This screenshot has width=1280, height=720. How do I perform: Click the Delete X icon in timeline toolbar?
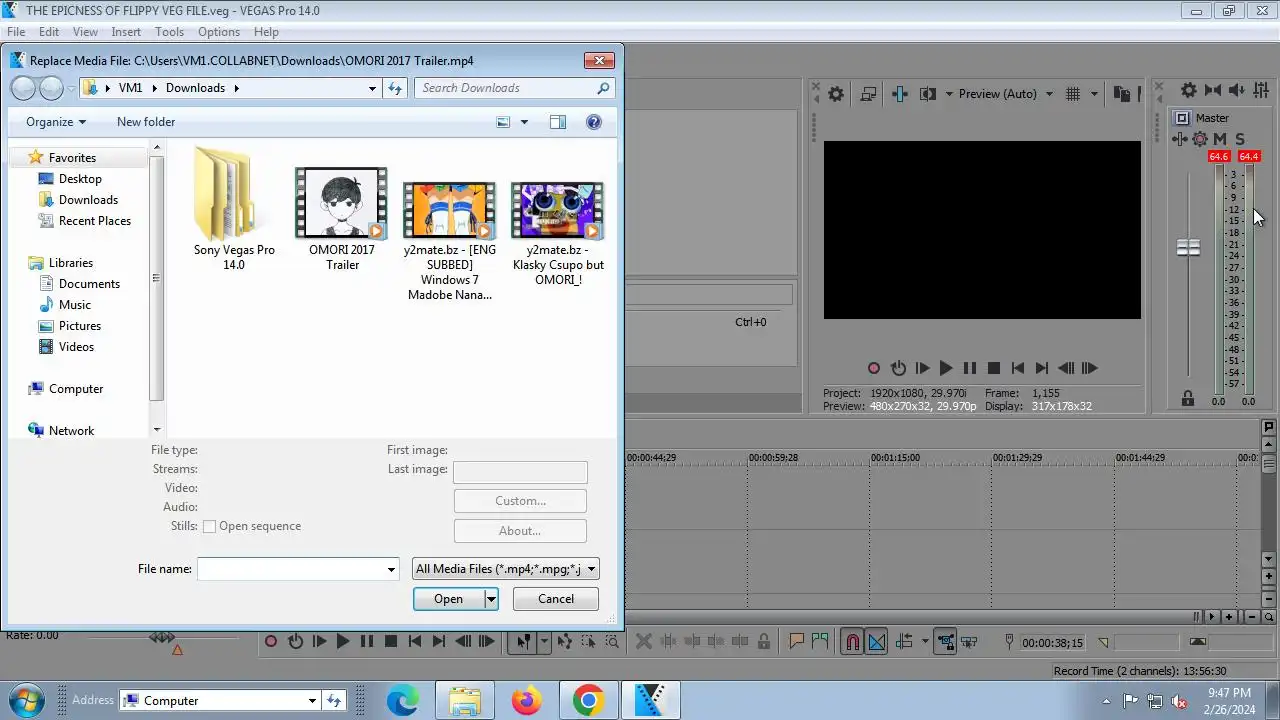tap(643, 642)
